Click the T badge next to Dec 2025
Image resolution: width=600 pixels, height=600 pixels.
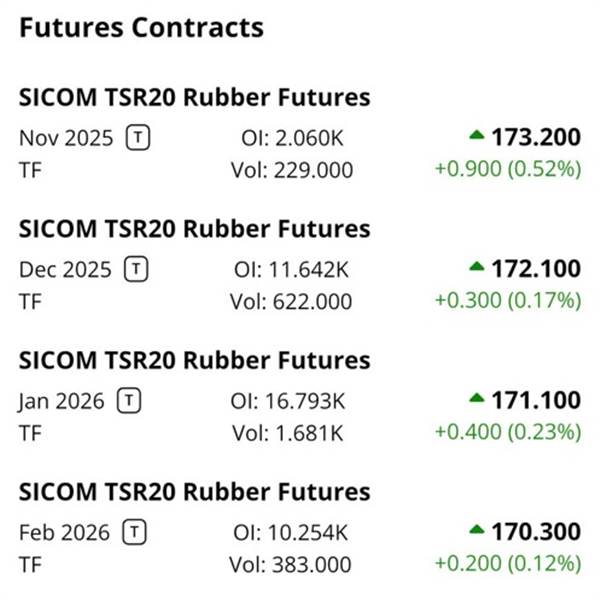136,269
